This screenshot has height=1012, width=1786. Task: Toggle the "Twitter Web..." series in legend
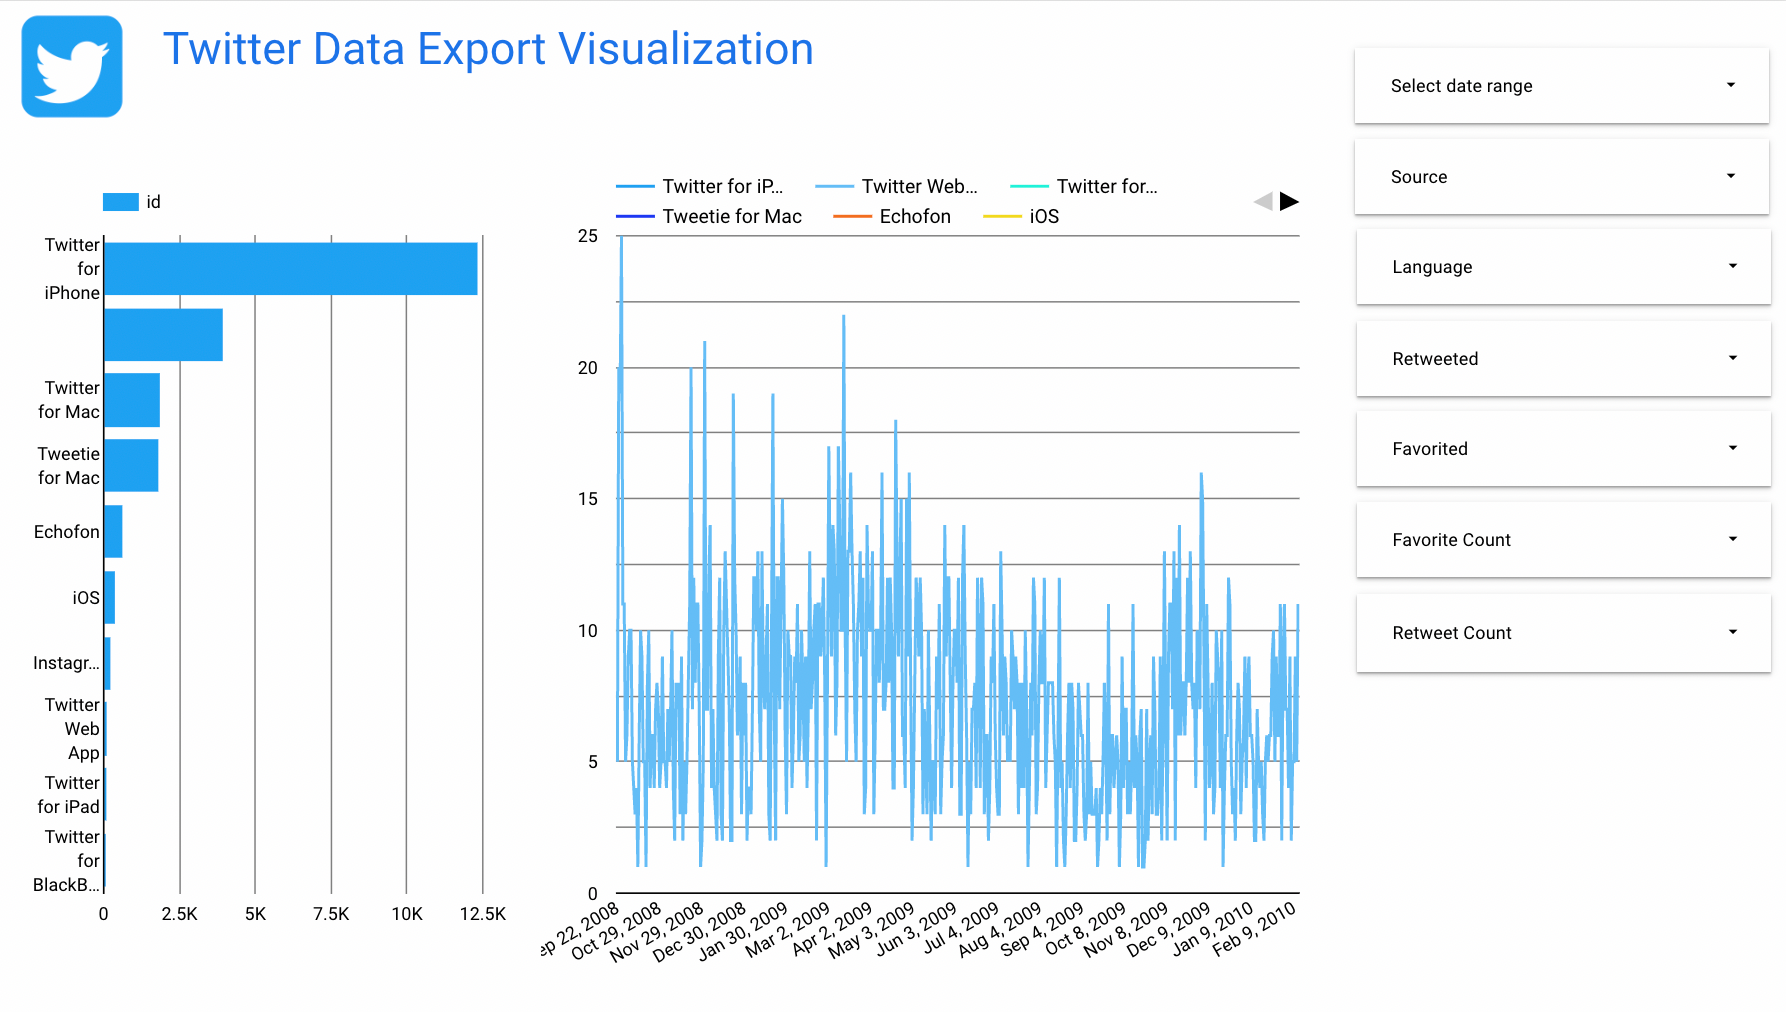pos(919,186)
